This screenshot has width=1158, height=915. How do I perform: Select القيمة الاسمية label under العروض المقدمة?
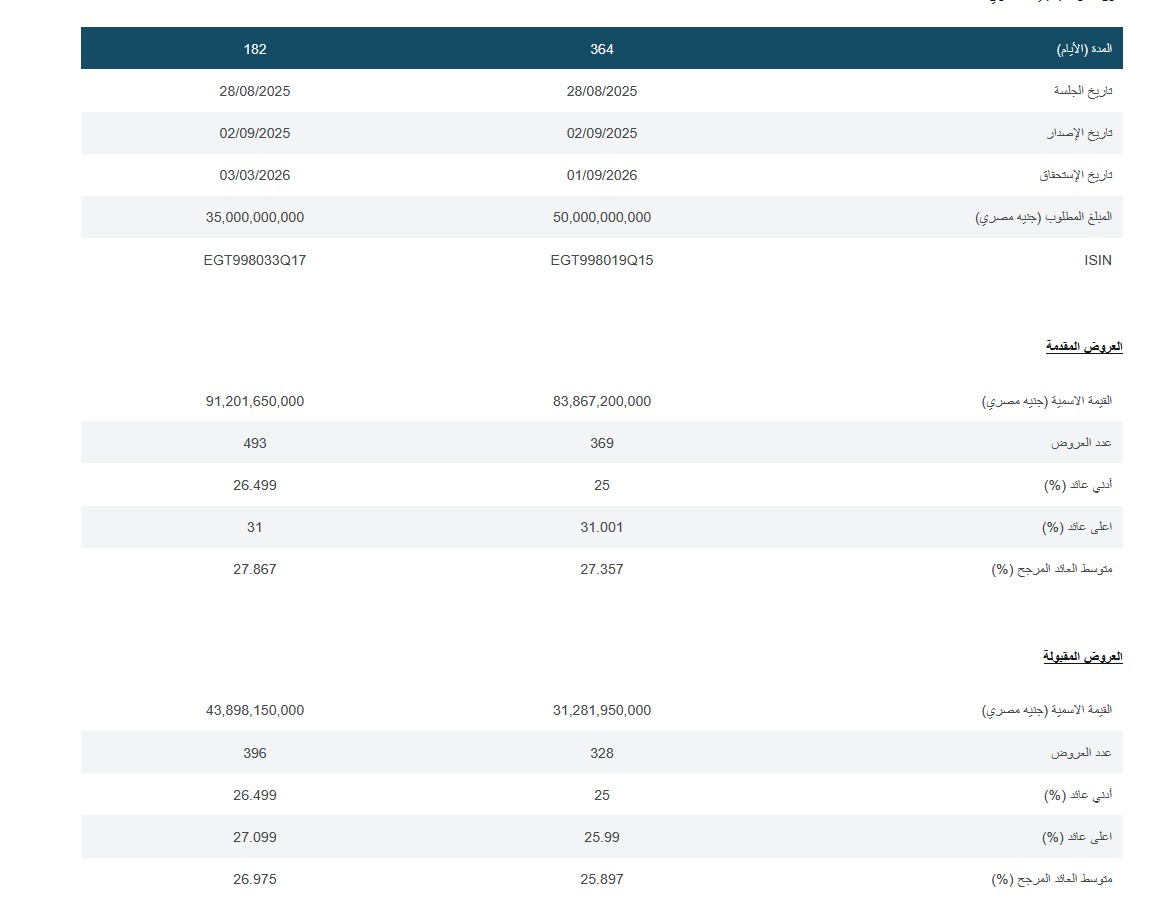tap(1047, 401)
